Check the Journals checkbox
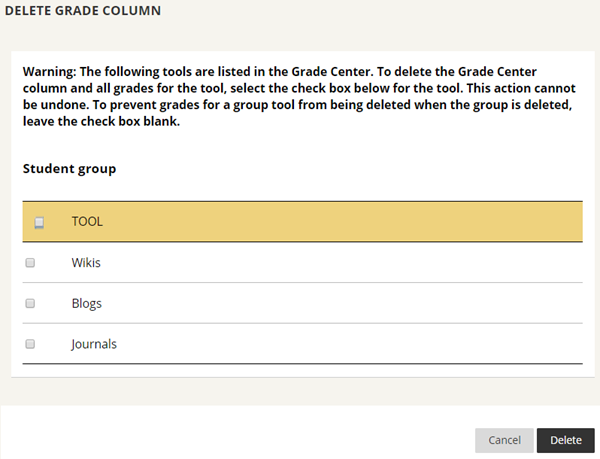 coord(30,344)
